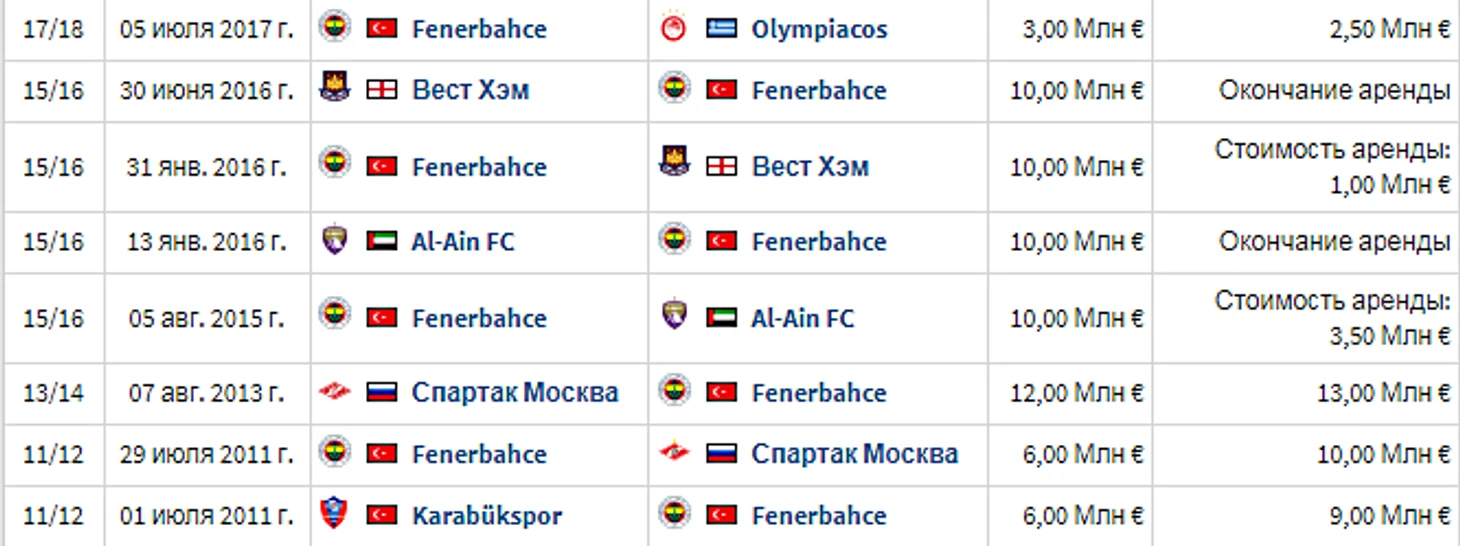Click Russian flag in 29 июля 2011 row
The width and height of the screenshot is (1460, 546).
coord(722,454)
